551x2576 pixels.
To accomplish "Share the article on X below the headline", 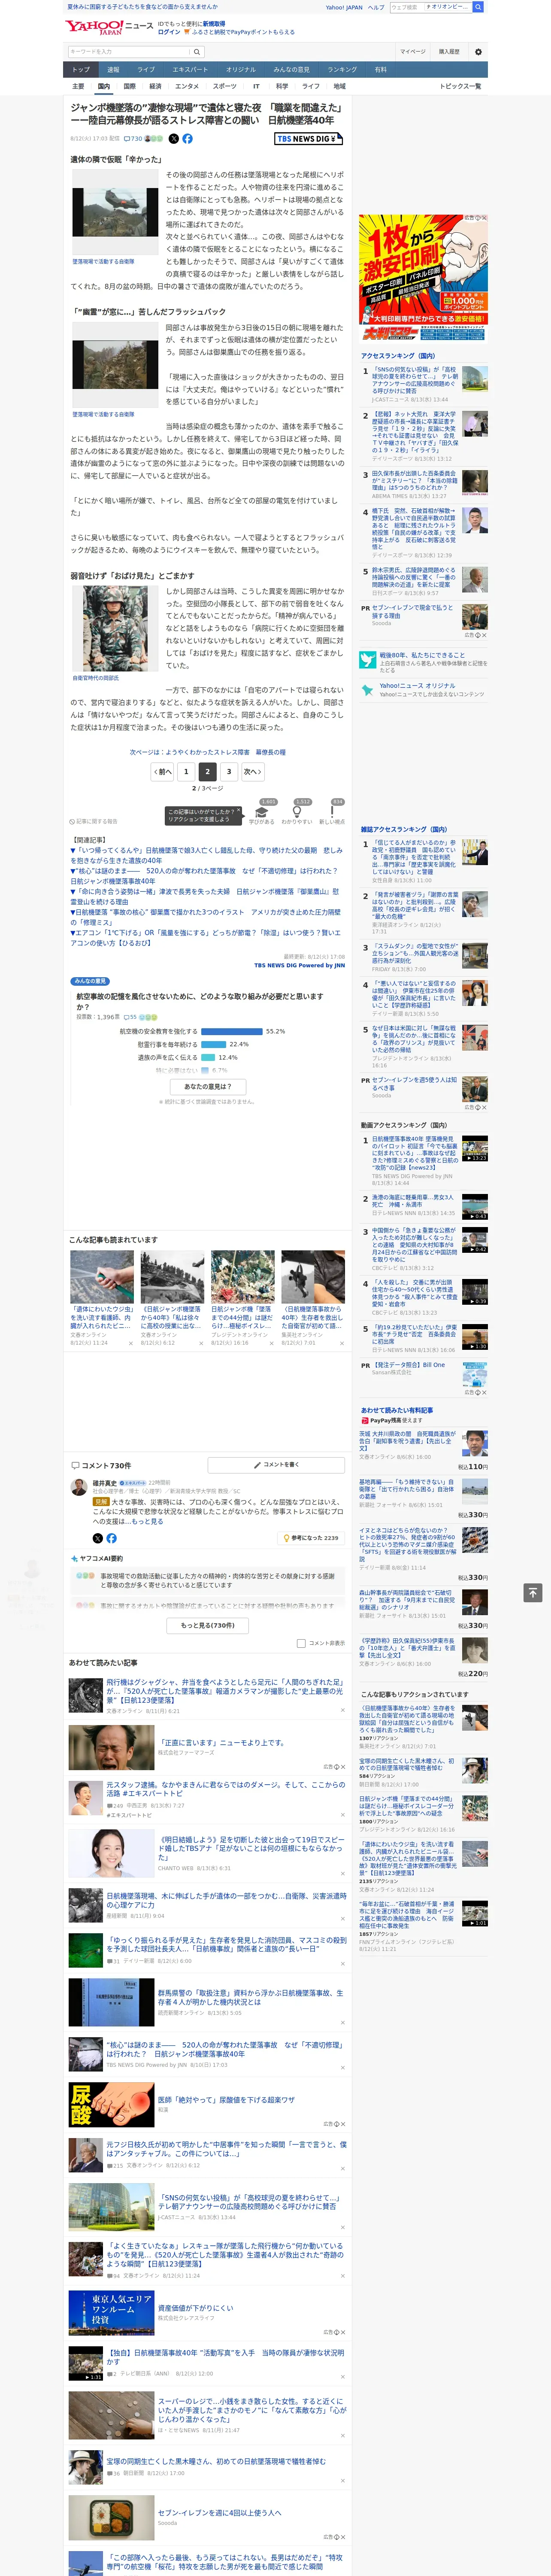I will point(174,139).
